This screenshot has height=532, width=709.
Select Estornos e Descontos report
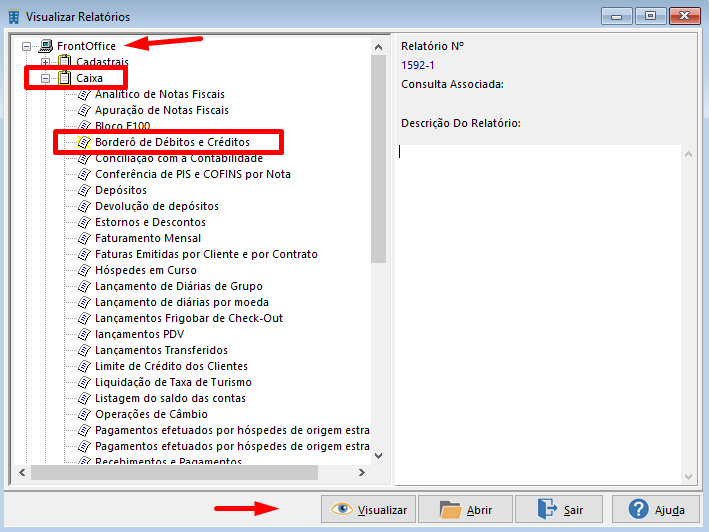[x=150, y=222]
